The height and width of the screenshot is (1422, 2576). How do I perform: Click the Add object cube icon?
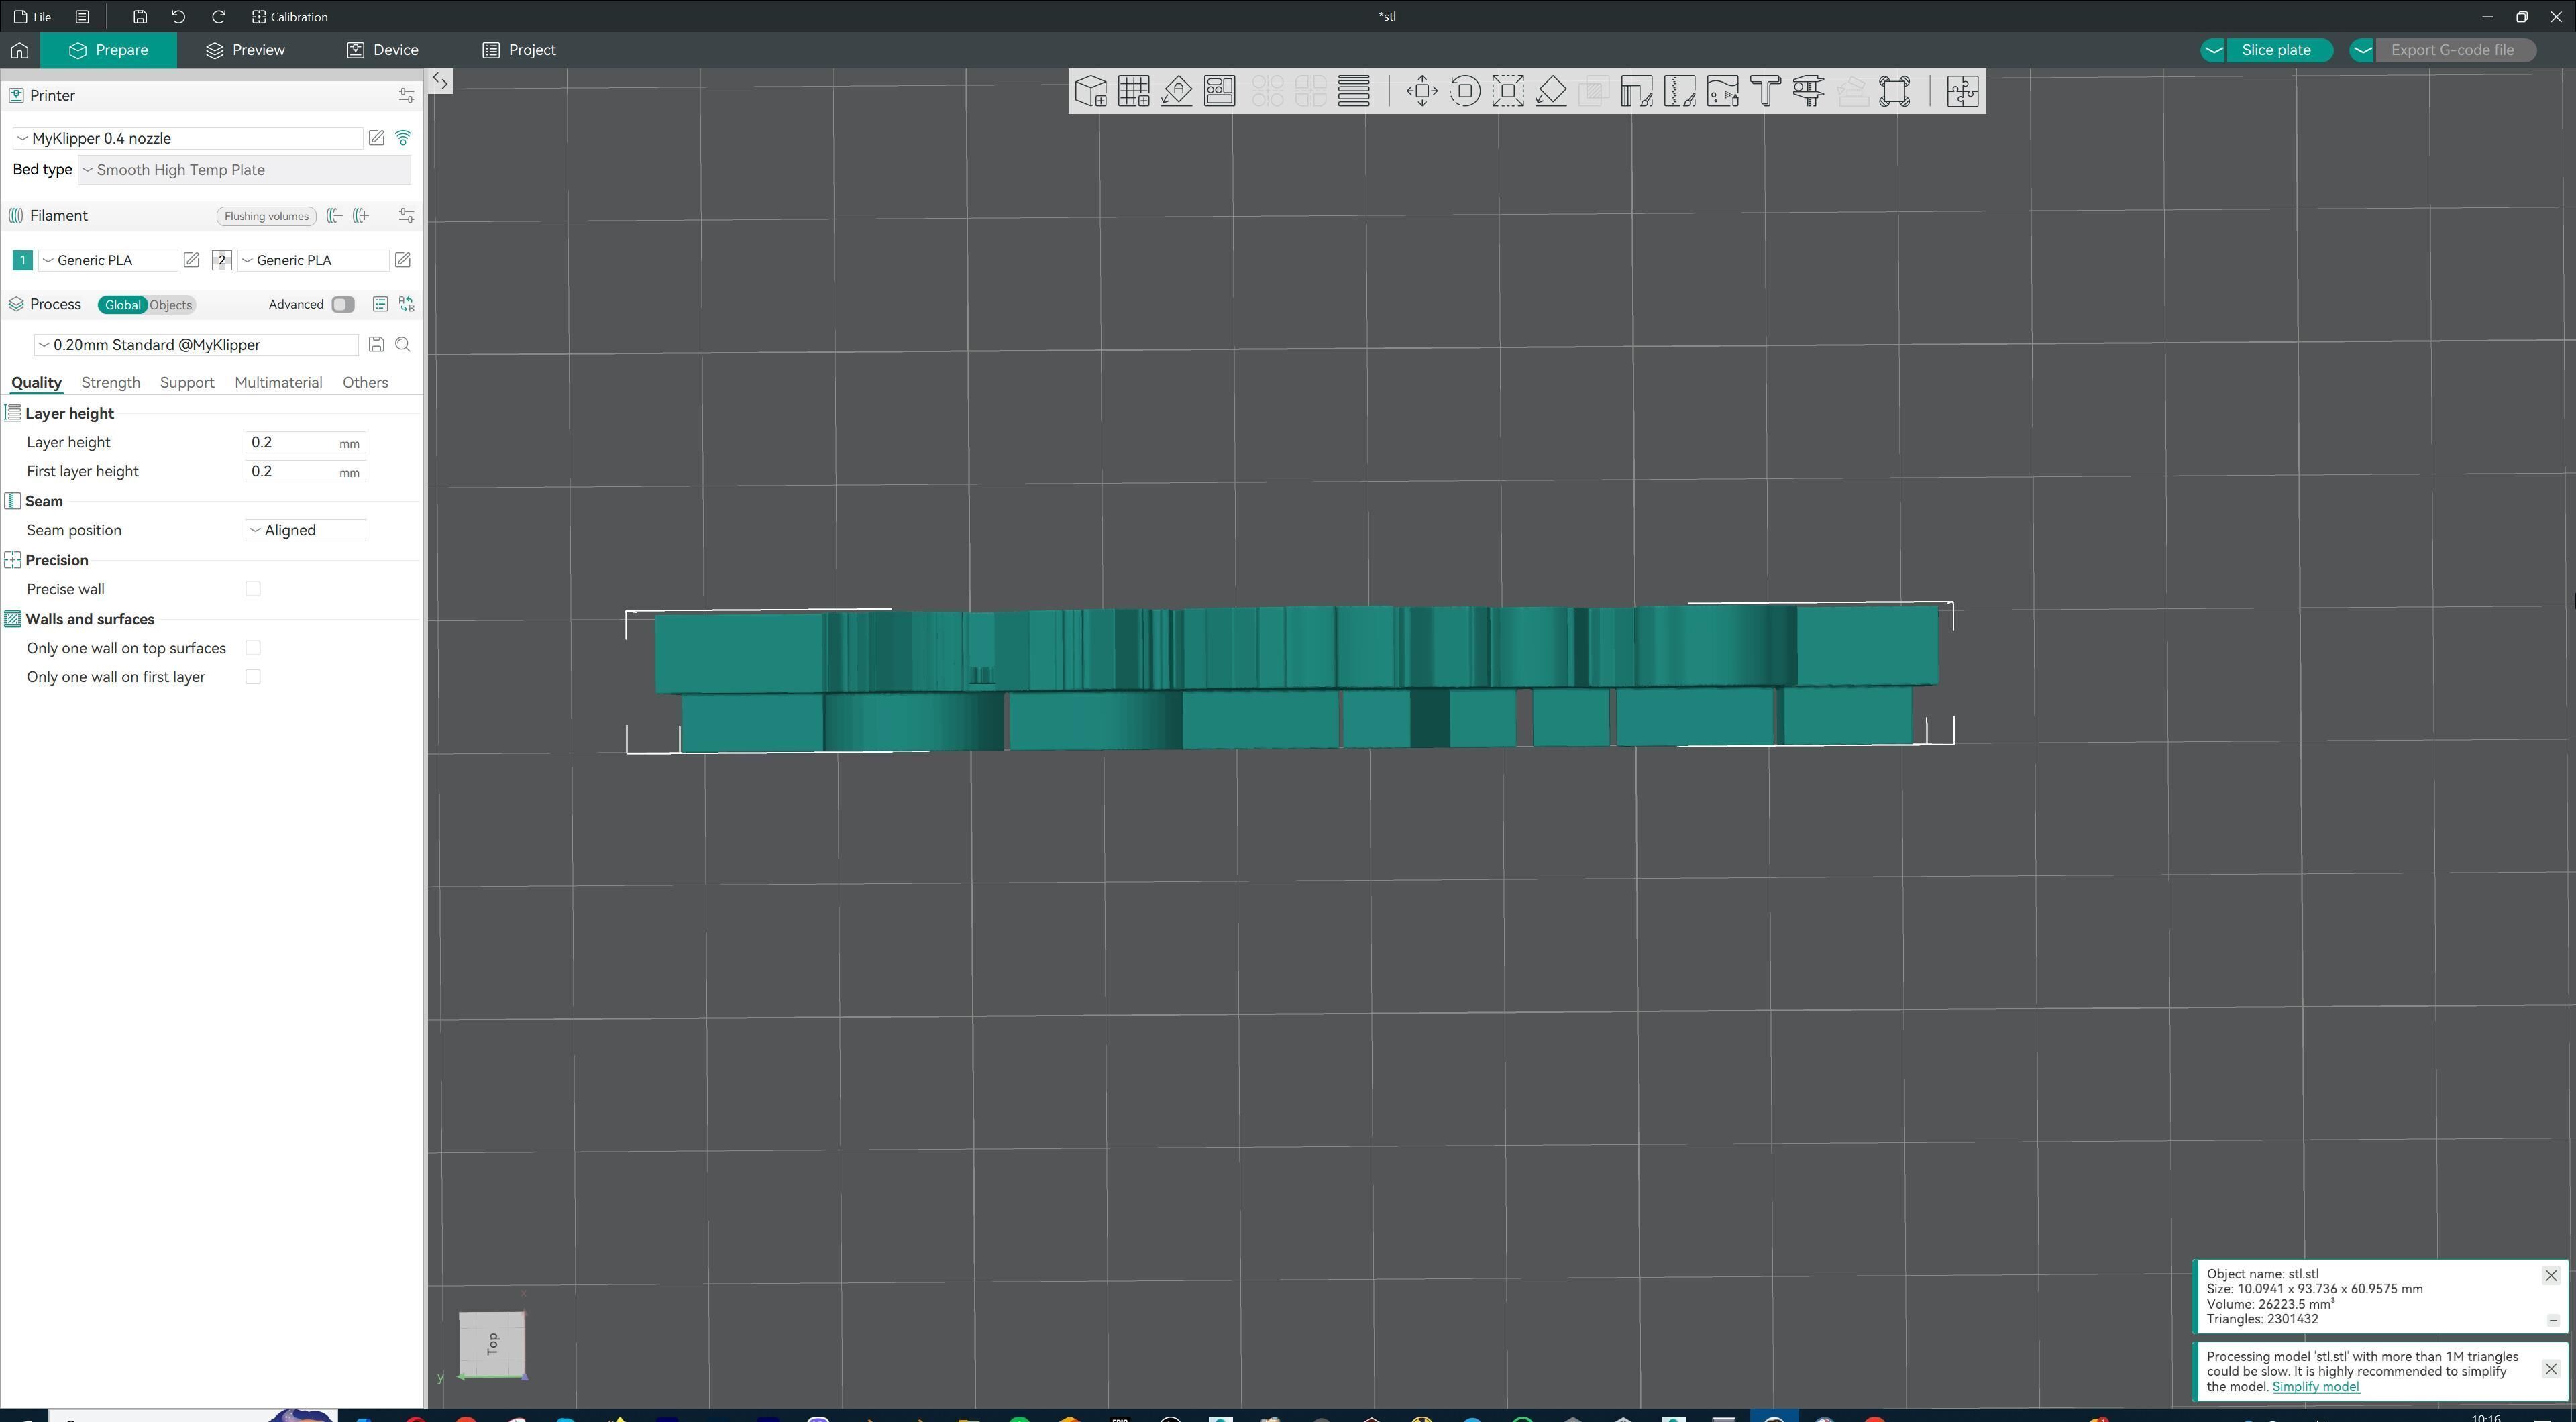[1090, 91]
